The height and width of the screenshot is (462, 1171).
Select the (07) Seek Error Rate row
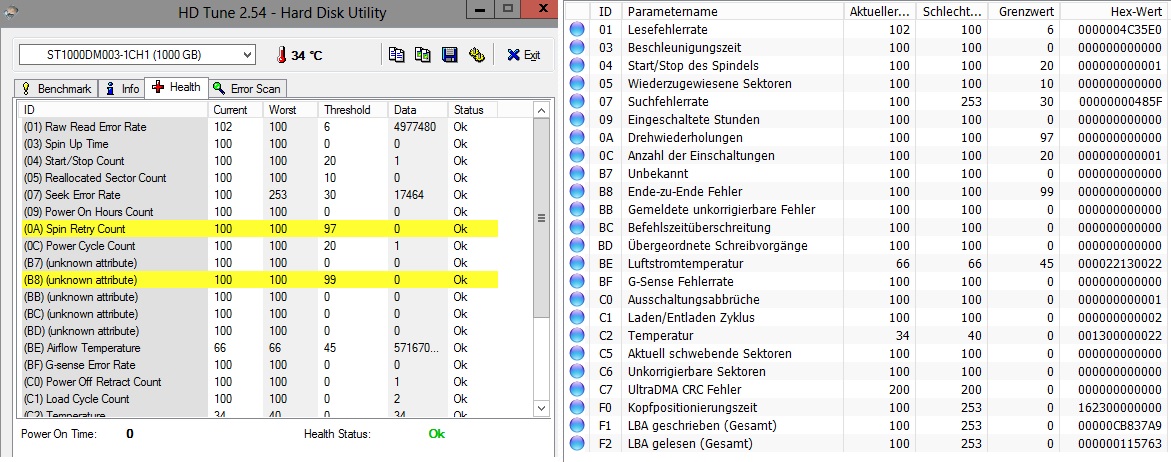[258, 195]
